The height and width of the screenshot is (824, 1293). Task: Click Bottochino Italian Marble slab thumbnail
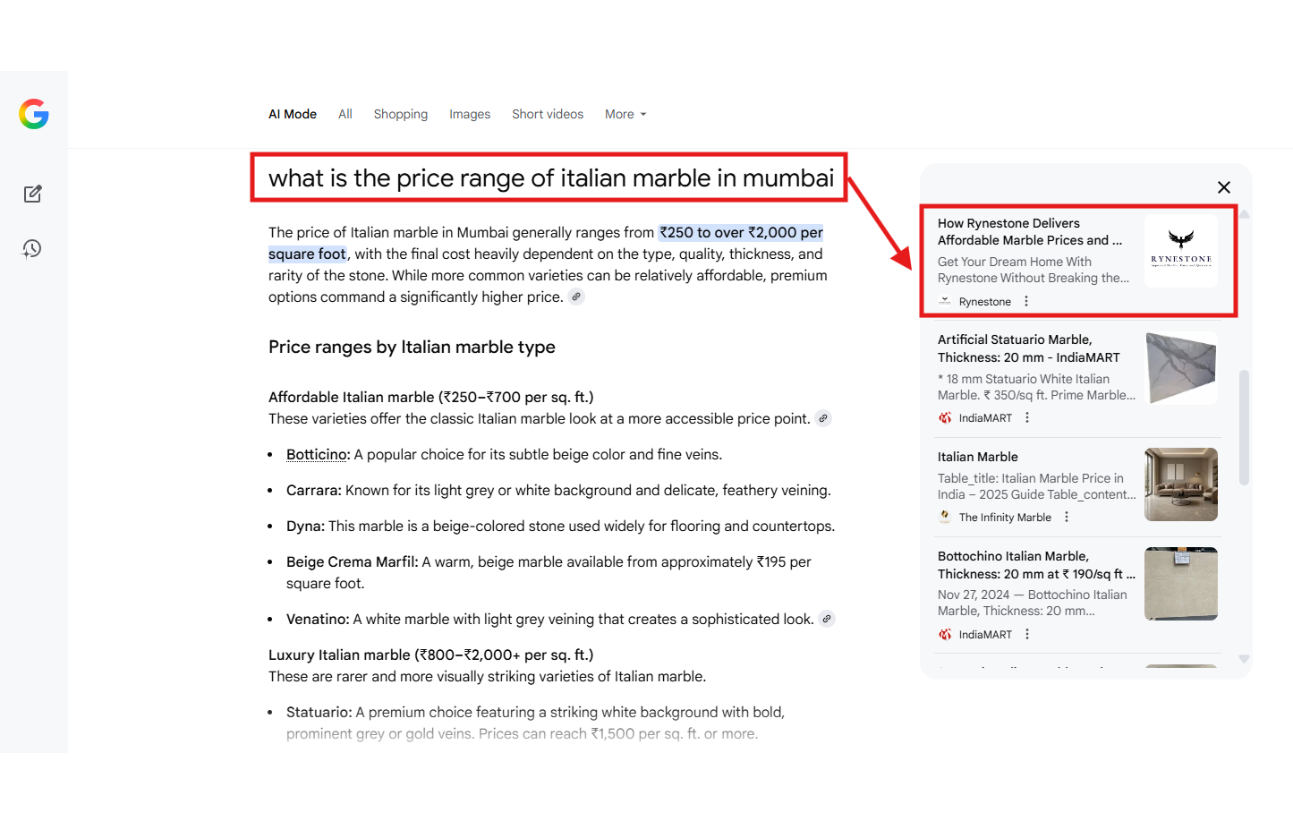pyautogui.click(x=1180, y=584)
